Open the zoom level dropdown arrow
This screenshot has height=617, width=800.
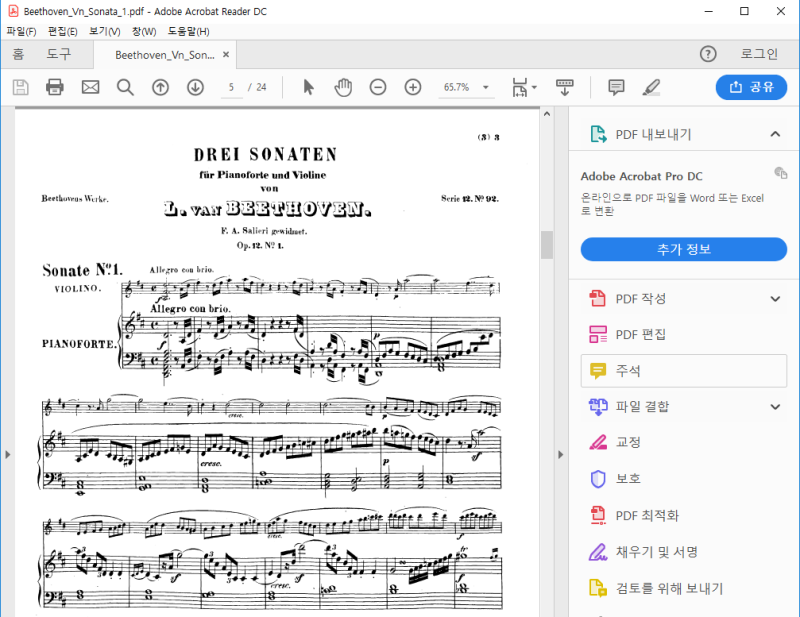click(x=486, y=87)
